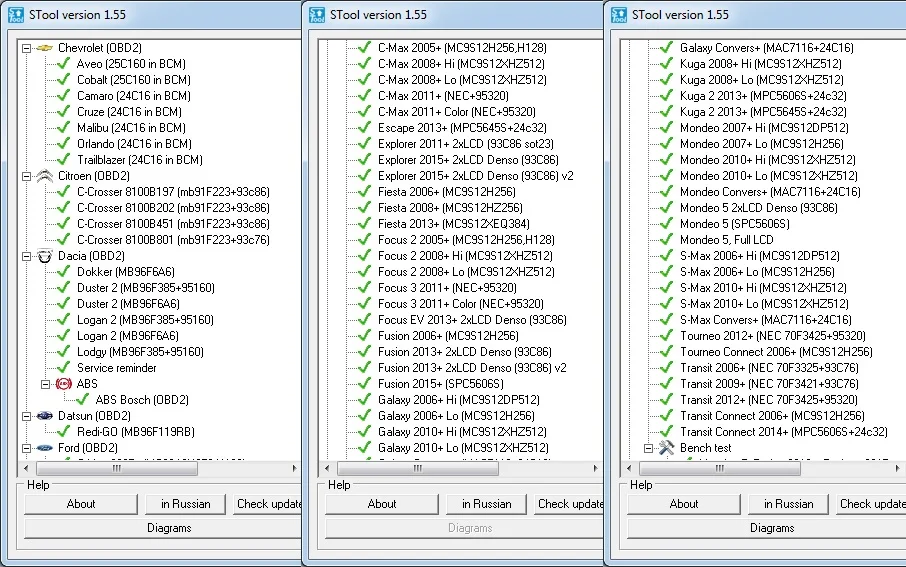The height and width of the screenshot is (567, 906).
Task: Click green check beside Transit Connect 2014+
Action: [x=666, y=432]
